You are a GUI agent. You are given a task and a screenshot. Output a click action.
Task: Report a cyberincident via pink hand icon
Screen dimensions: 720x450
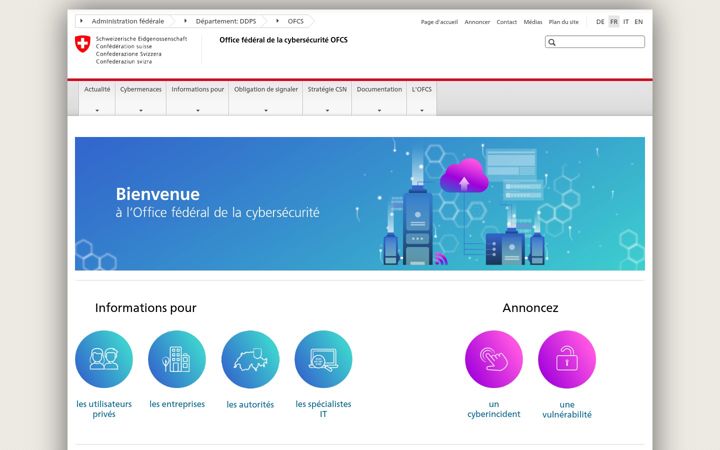click(x=494, y=359)
